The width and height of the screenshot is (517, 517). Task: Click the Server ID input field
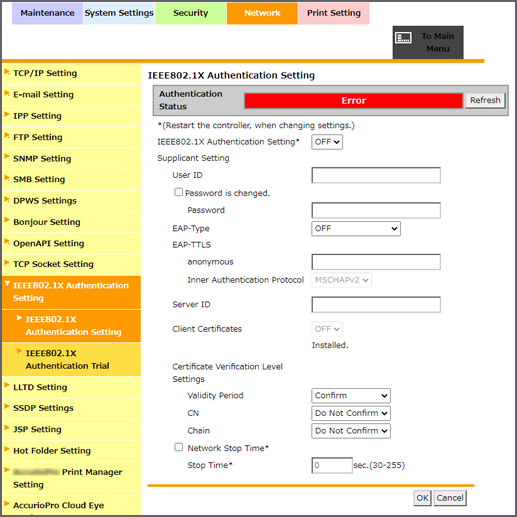click(376, 305)
